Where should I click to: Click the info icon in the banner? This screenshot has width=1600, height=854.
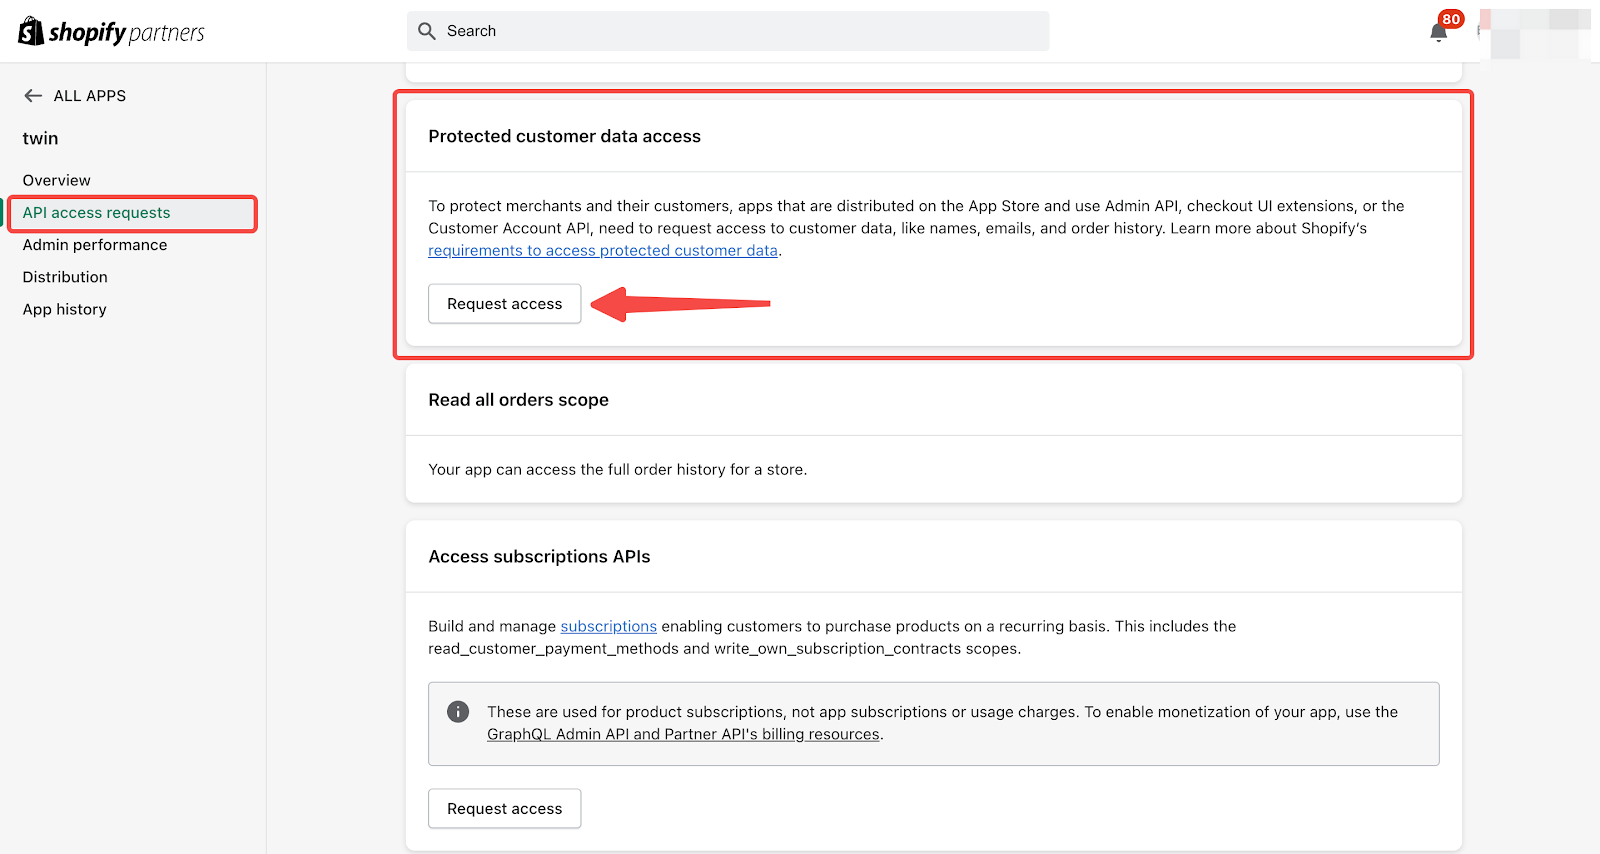click(458, 712)
